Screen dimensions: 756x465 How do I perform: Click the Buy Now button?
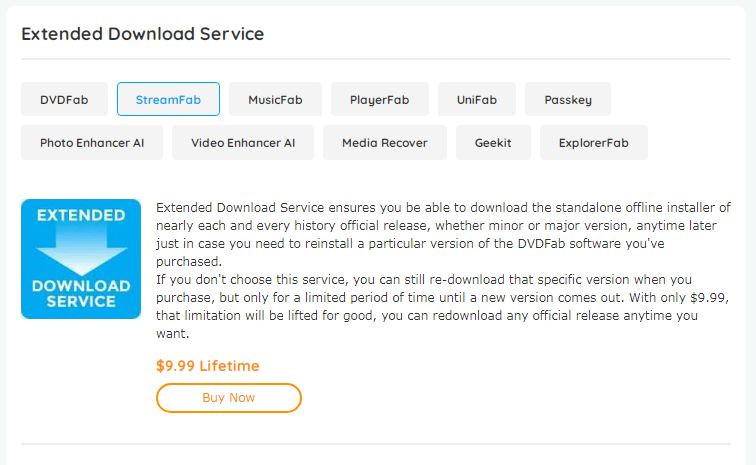pos(228,397)
